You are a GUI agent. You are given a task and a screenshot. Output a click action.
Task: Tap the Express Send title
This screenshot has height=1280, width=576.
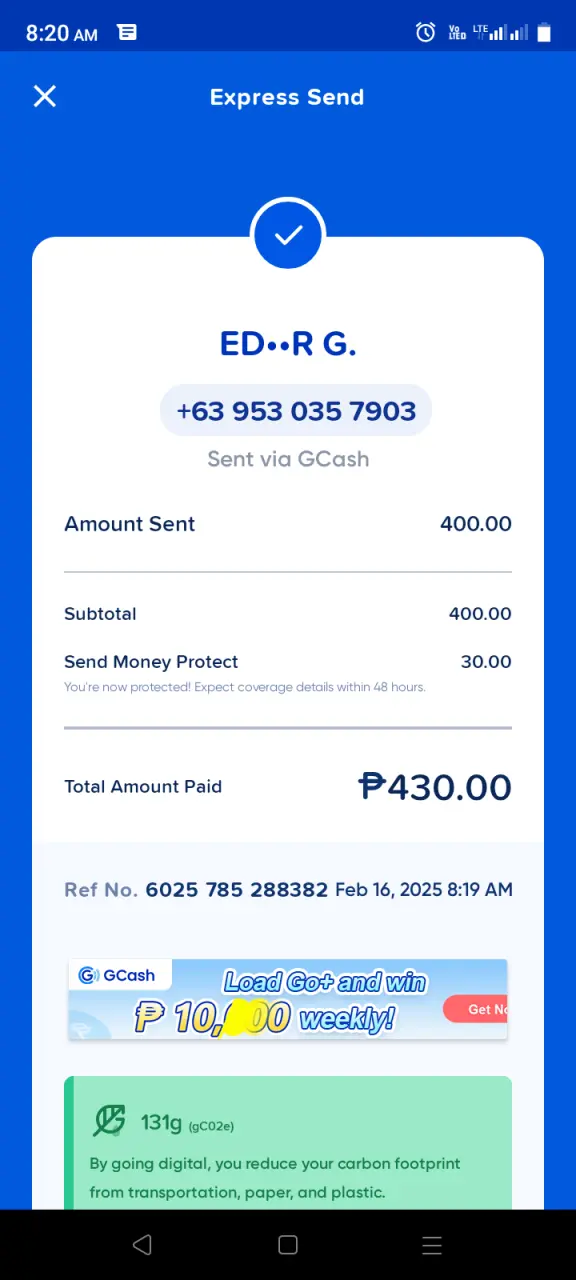287,97
